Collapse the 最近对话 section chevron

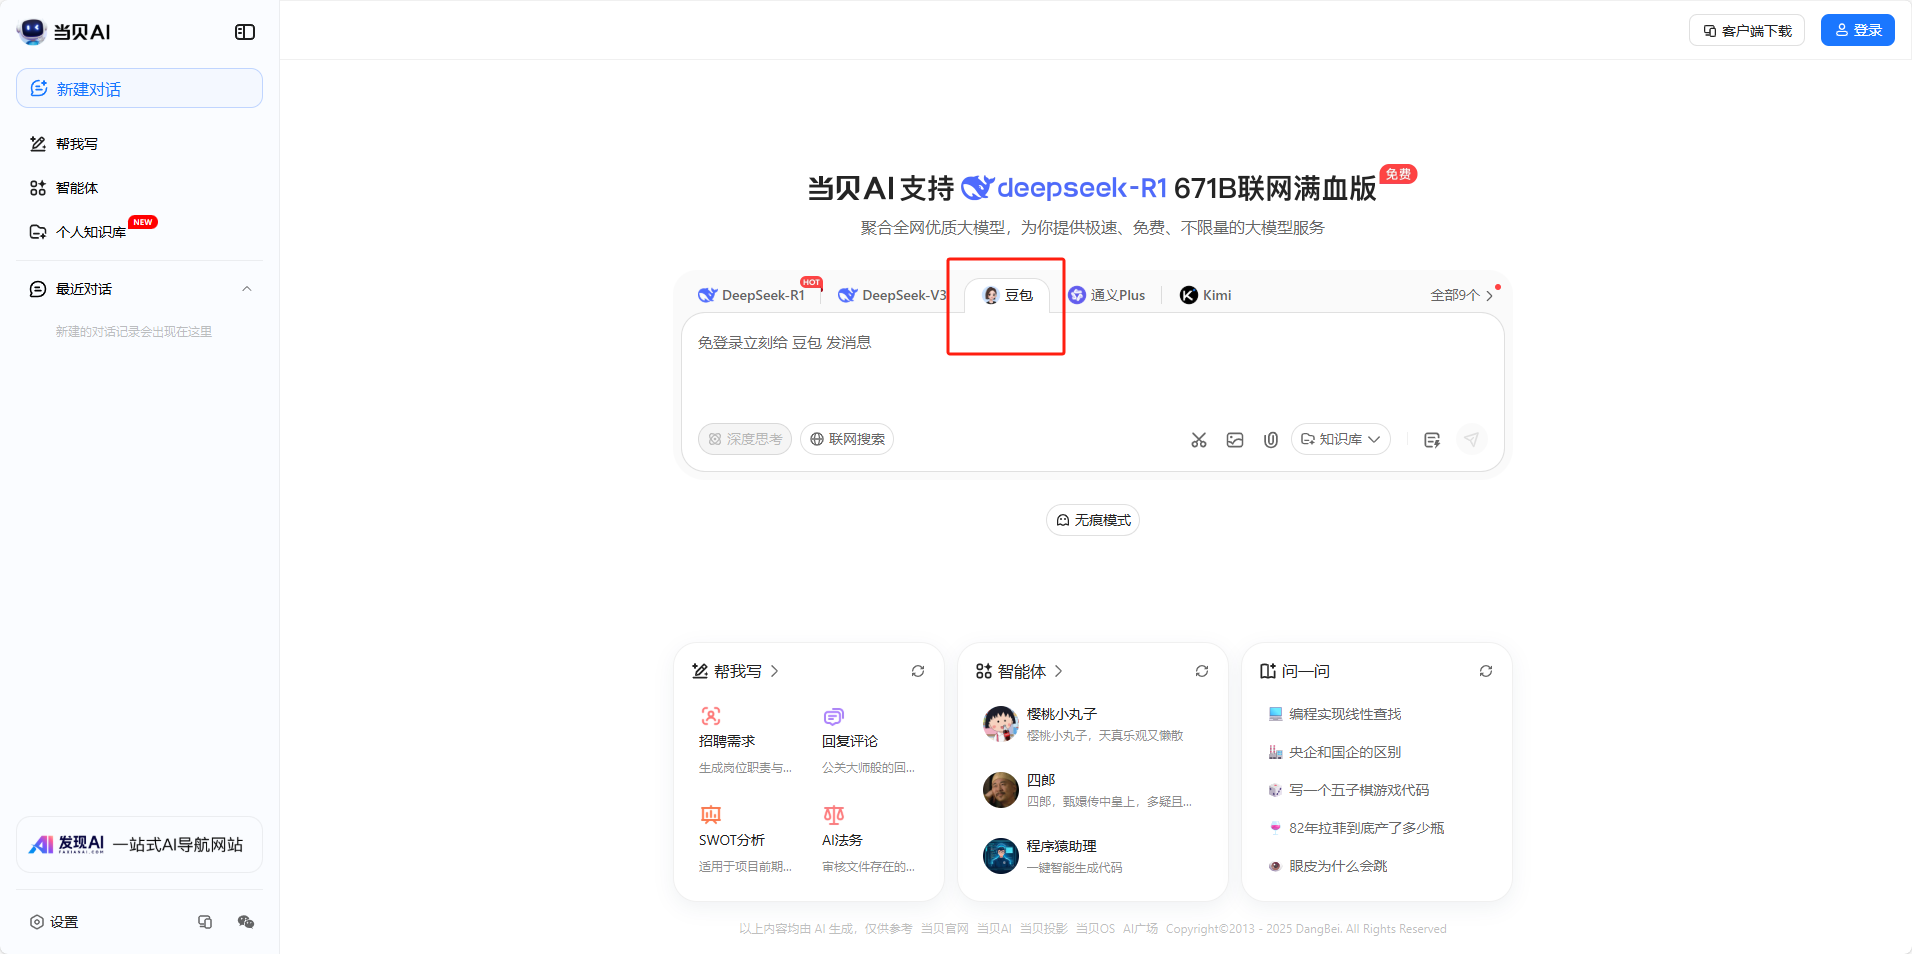pyautogui.click(x=247, y=289)
